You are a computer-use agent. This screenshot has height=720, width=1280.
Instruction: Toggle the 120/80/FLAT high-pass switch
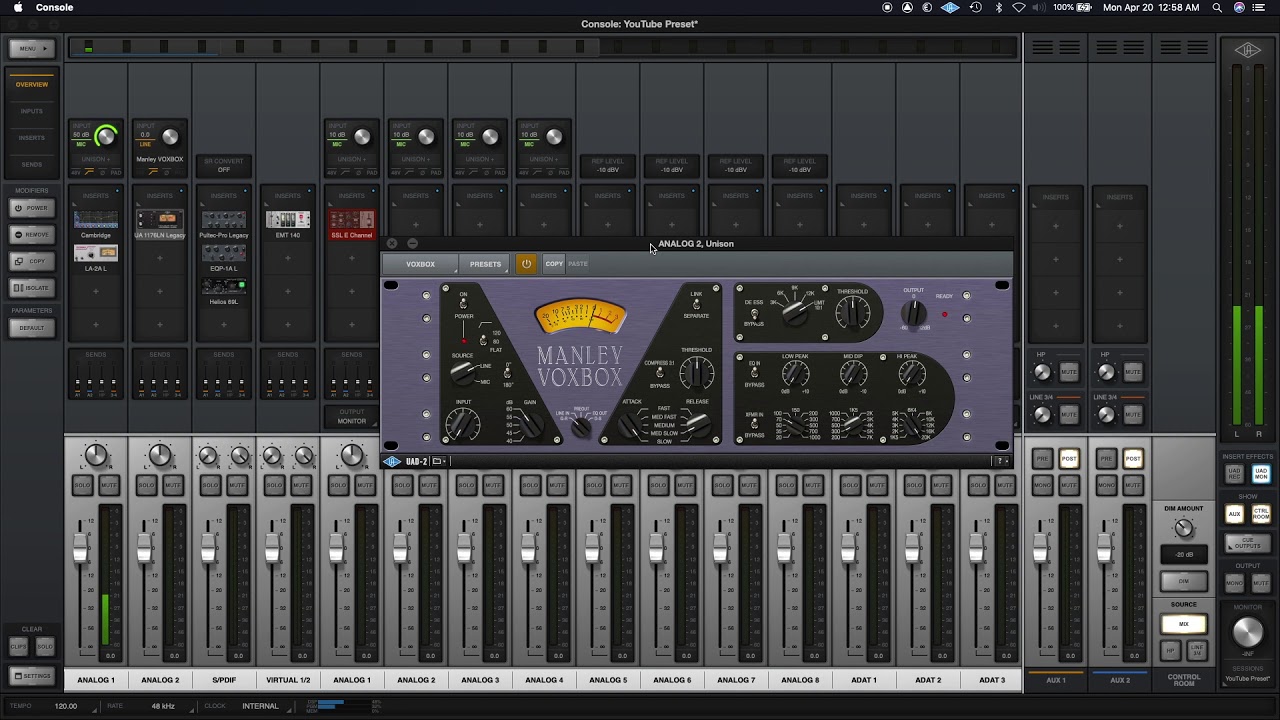point(483,340)
